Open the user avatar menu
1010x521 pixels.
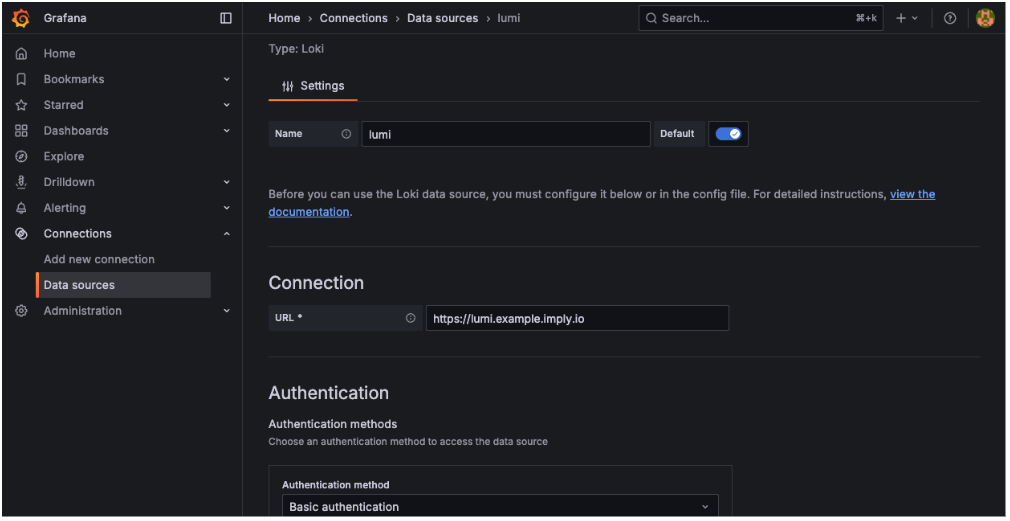coord(985,18)
